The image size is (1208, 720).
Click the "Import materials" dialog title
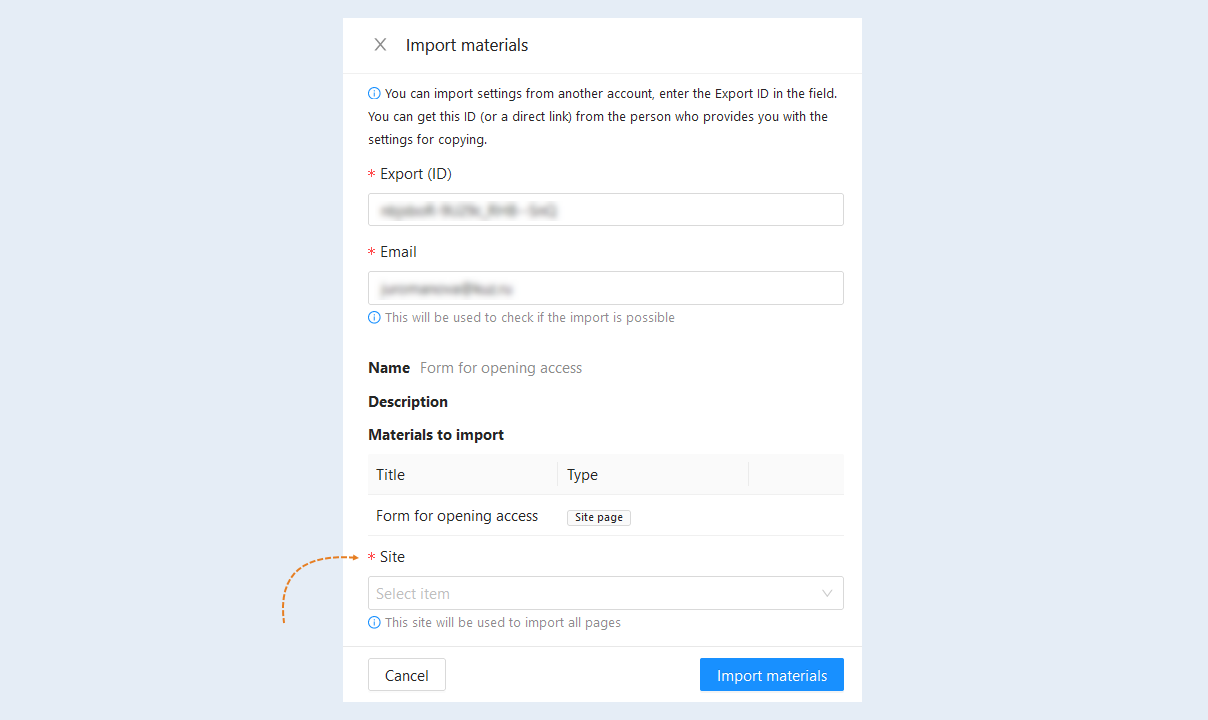coord(467,45)
